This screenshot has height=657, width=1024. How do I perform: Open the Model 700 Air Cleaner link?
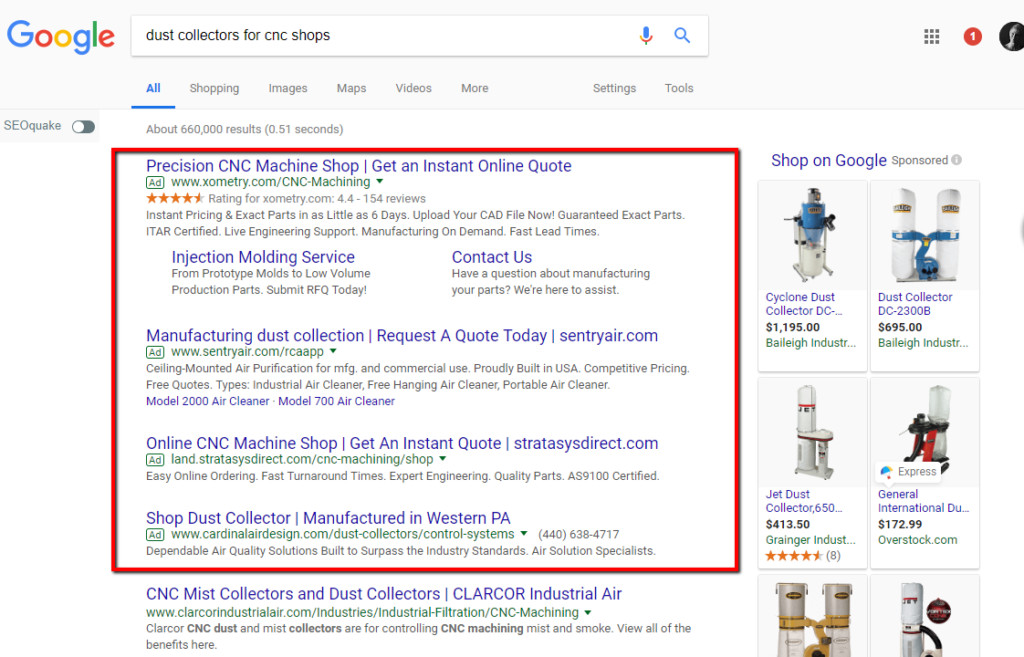click(x=336, y=401)
